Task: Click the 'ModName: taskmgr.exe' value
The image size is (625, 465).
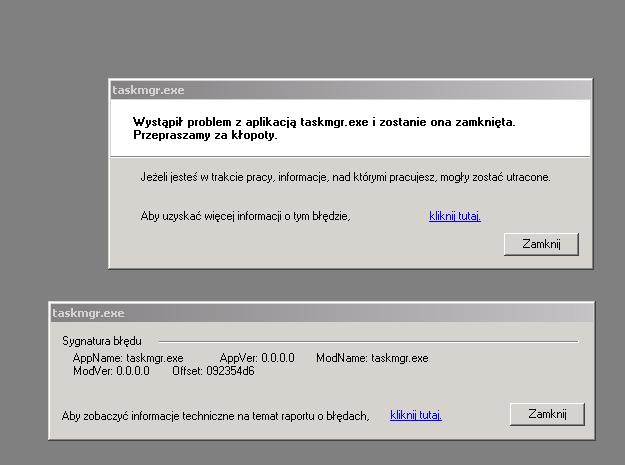Action: (372, 358)
